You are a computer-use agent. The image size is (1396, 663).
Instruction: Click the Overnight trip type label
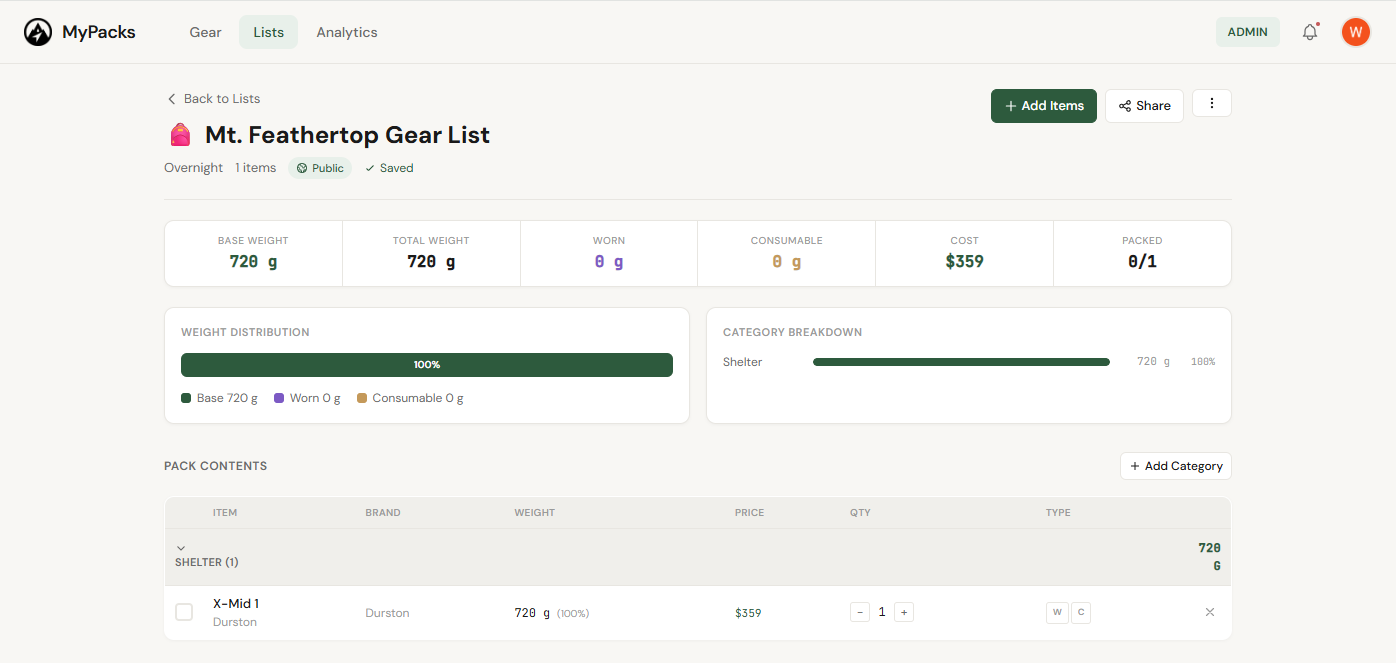pos(193,168)
